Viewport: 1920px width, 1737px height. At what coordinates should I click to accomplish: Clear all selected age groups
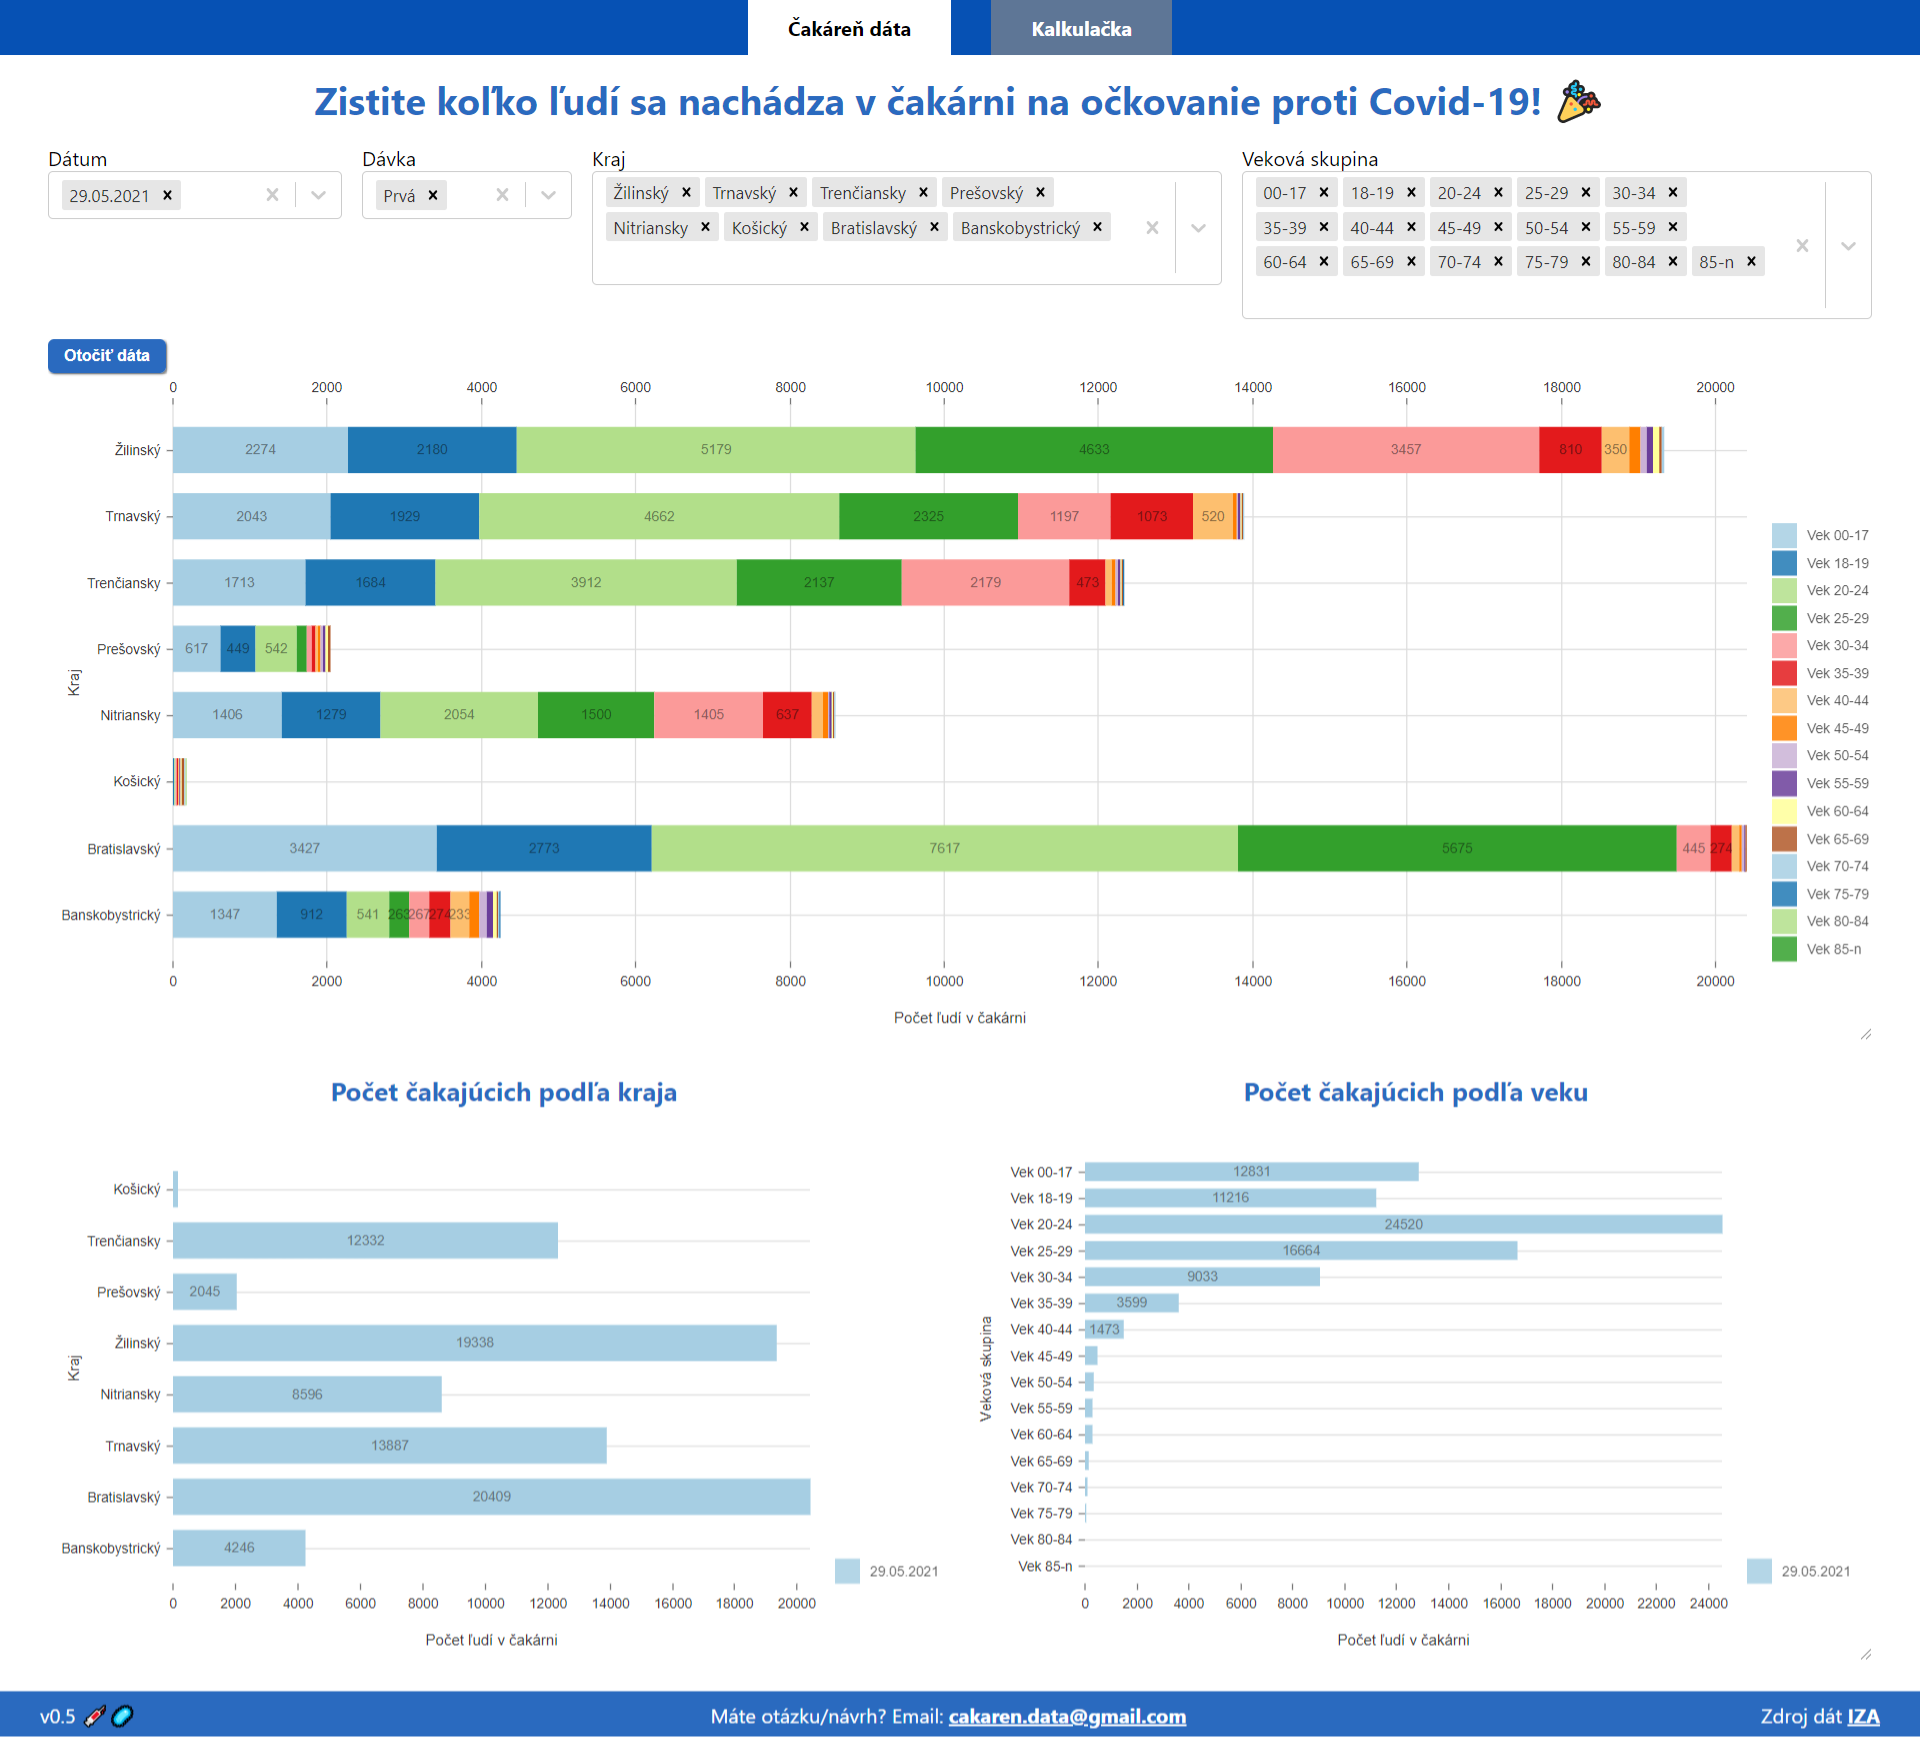tap(1802, 245)
